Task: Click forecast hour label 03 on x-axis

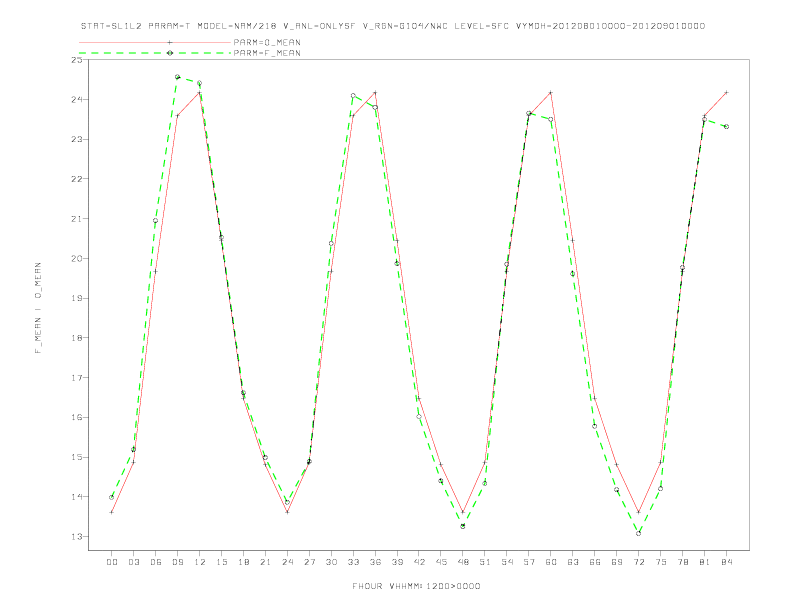Action: pyautogui.click(x=134, y=562)
